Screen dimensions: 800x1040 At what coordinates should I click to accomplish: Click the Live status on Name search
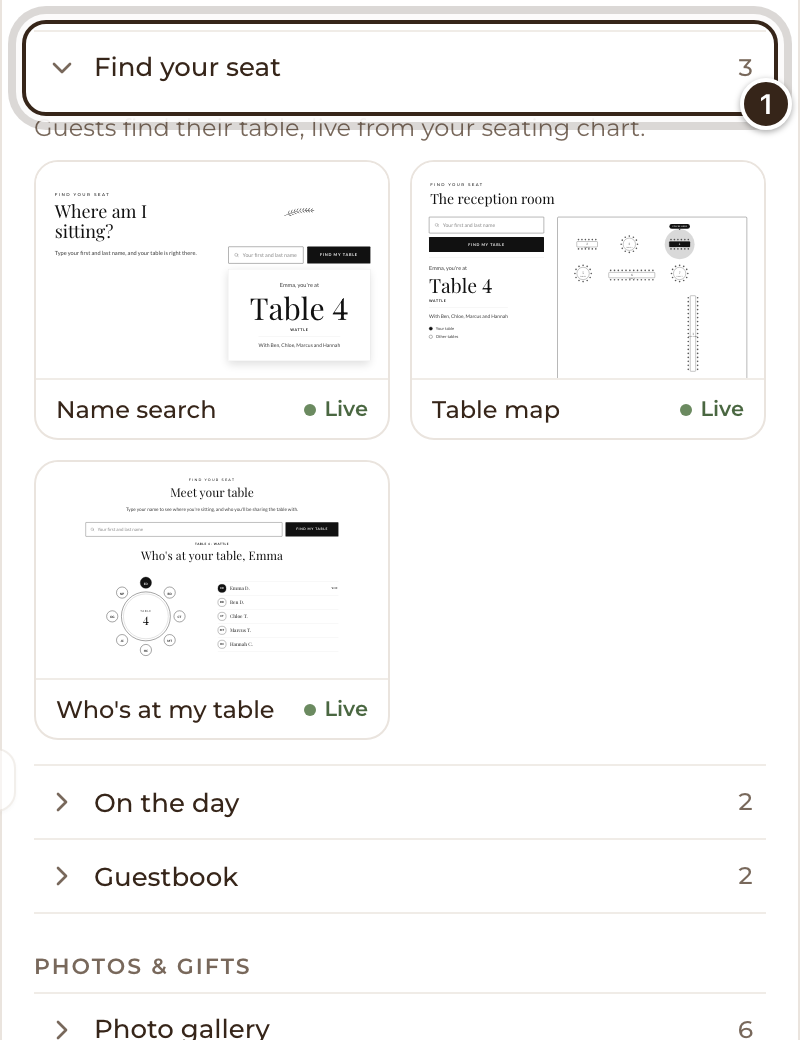click(x=336, y=409)
